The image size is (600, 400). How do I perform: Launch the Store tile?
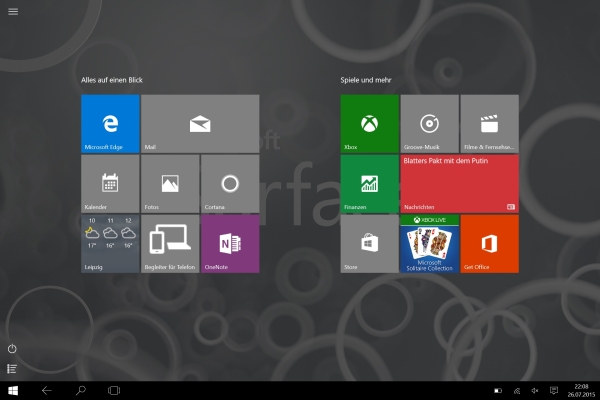370,244
